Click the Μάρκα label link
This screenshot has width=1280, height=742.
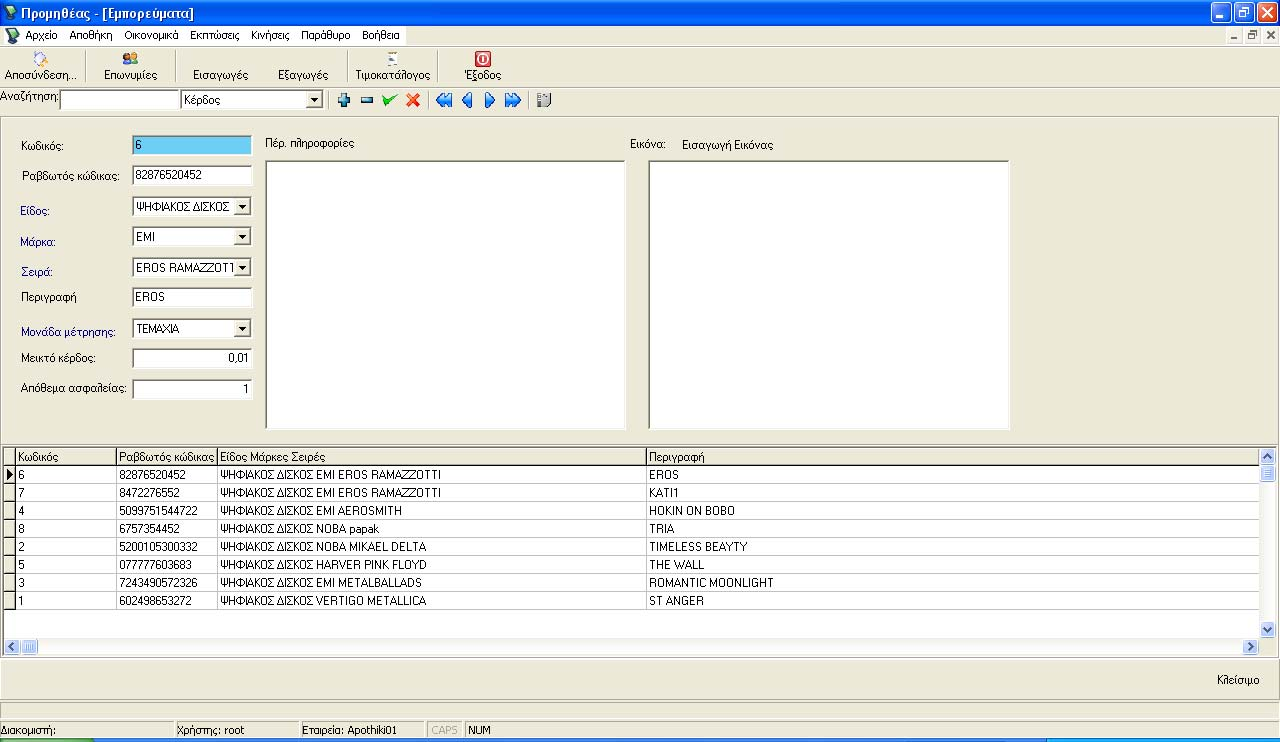[38, 242]
